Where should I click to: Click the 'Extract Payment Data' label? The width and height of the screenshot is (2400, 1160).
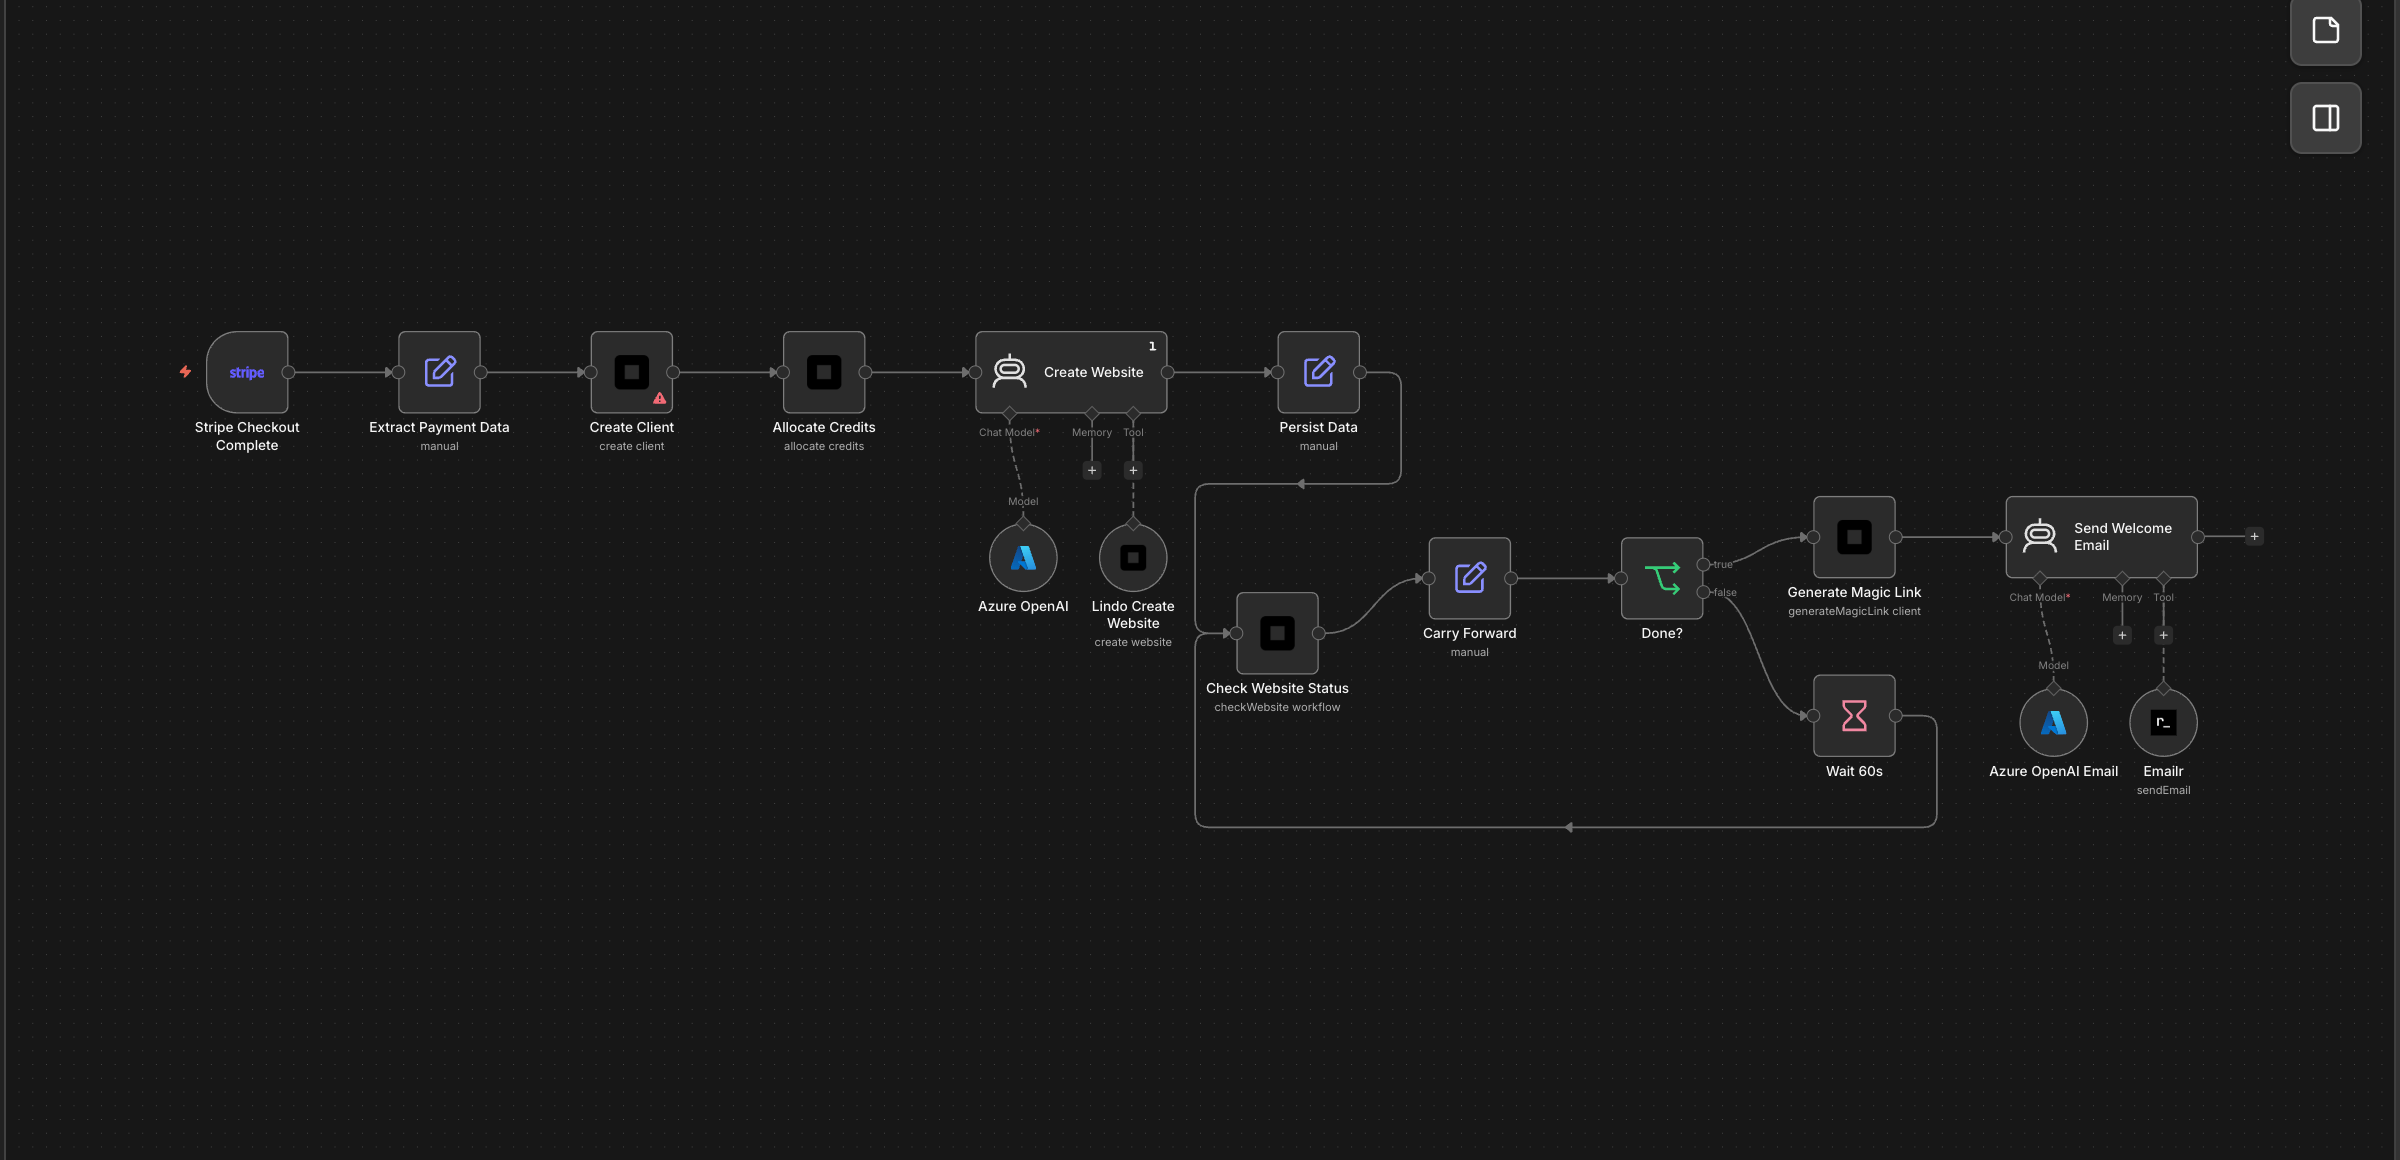click(x=439, y=427)
